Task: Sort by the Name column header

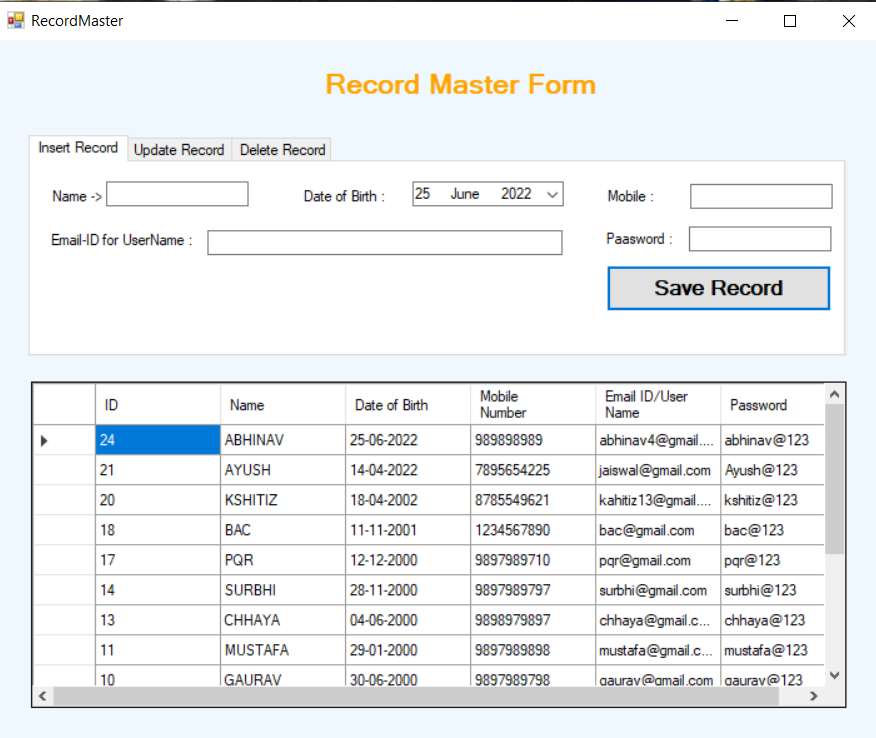Action: (283, 404)
